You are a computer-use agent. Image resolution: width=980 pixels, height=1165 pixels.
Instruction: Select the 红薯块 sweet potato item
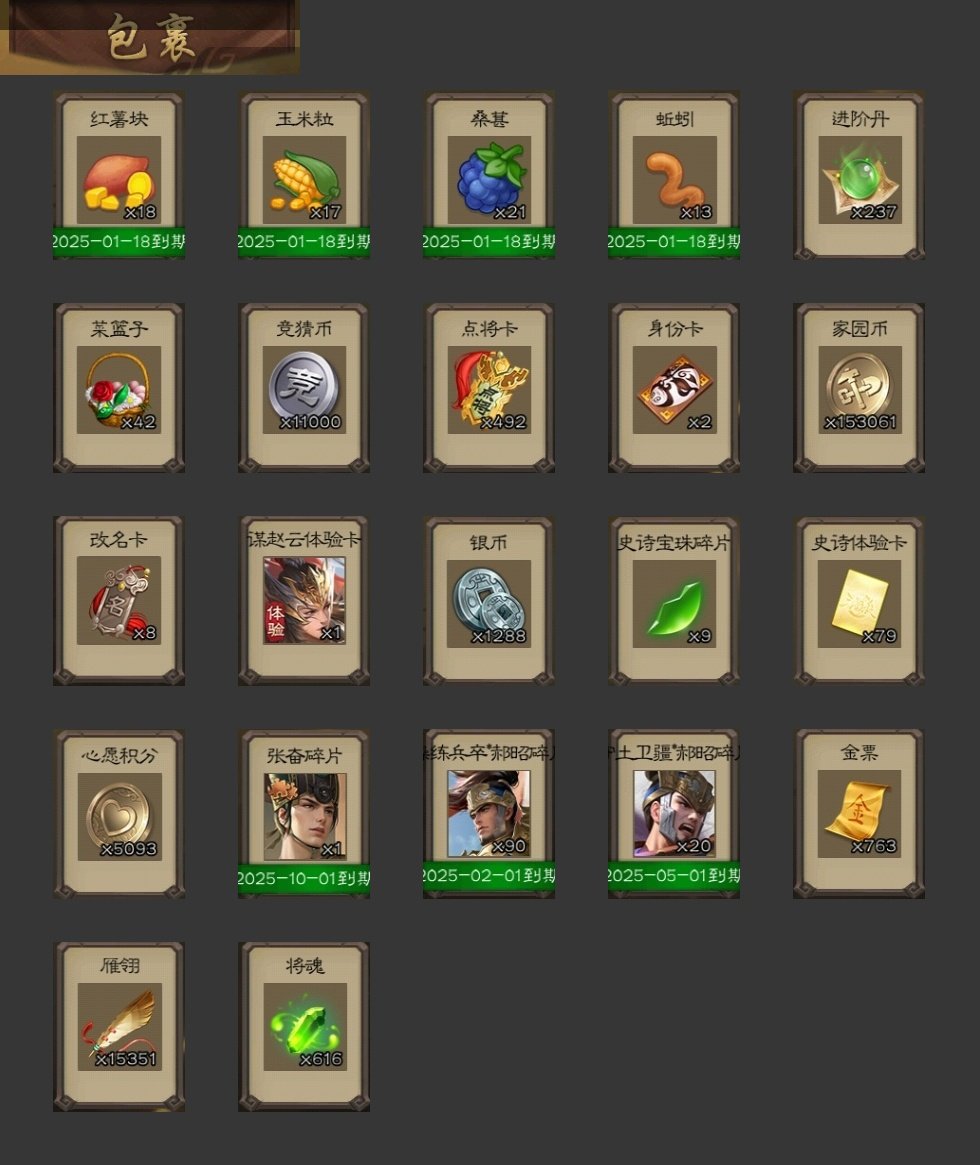pyautogui.click(x=119, y=175)
